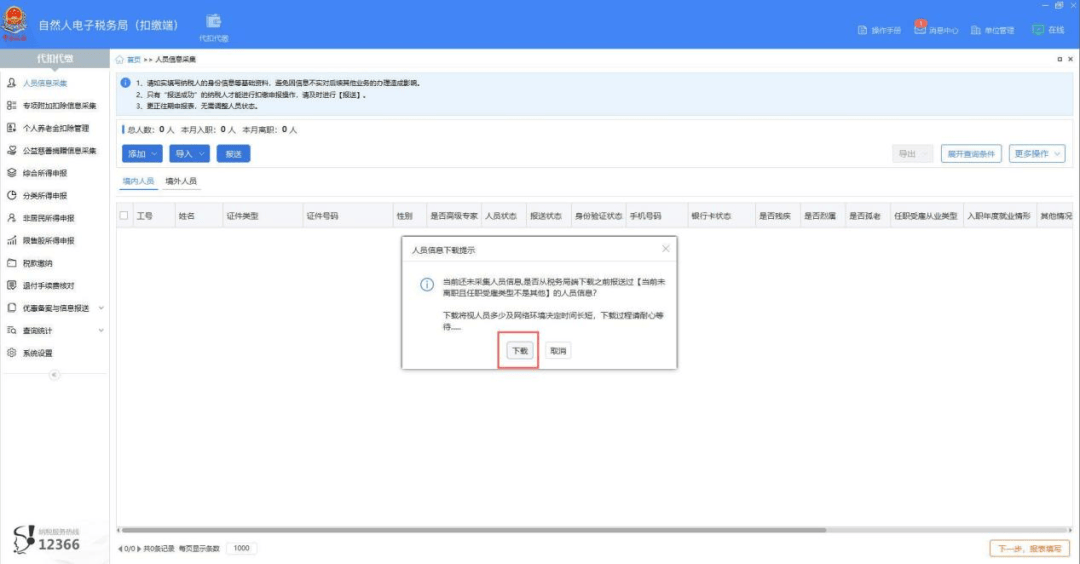Click the page size field showing 1000
This screenshot has width=1080, height=564.
(240, 549)
